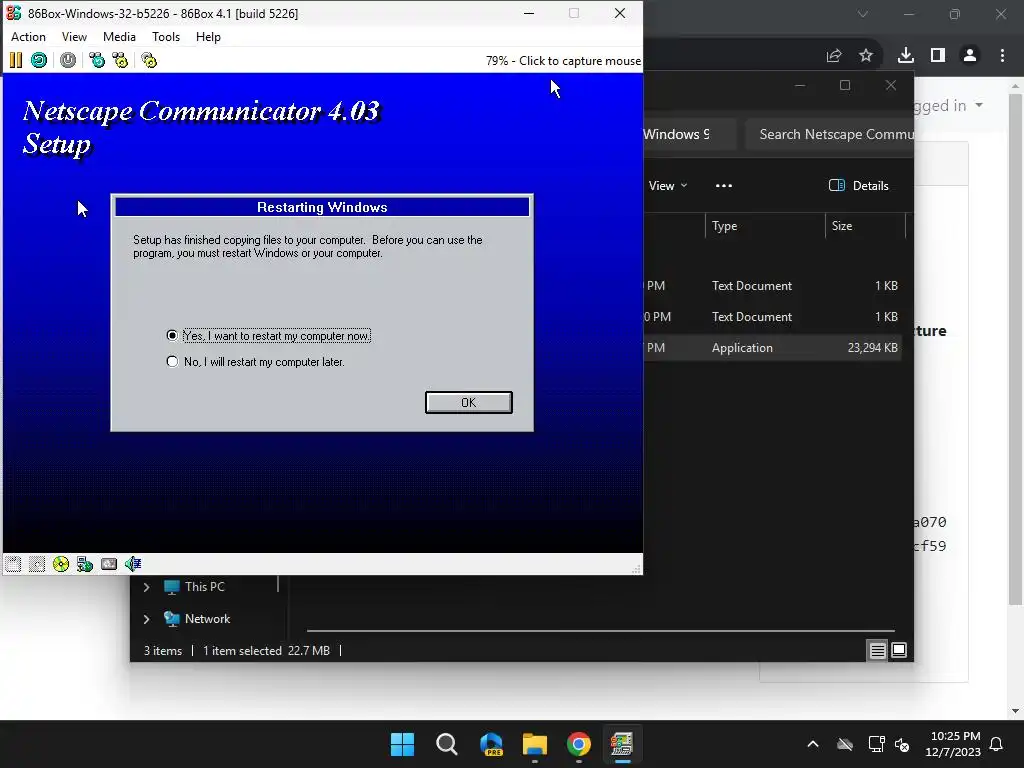Send Ctrl+Alt+Esc via 86Box toolbar
The height and width of the screenshot is (768, 1024).
[120, 61]
